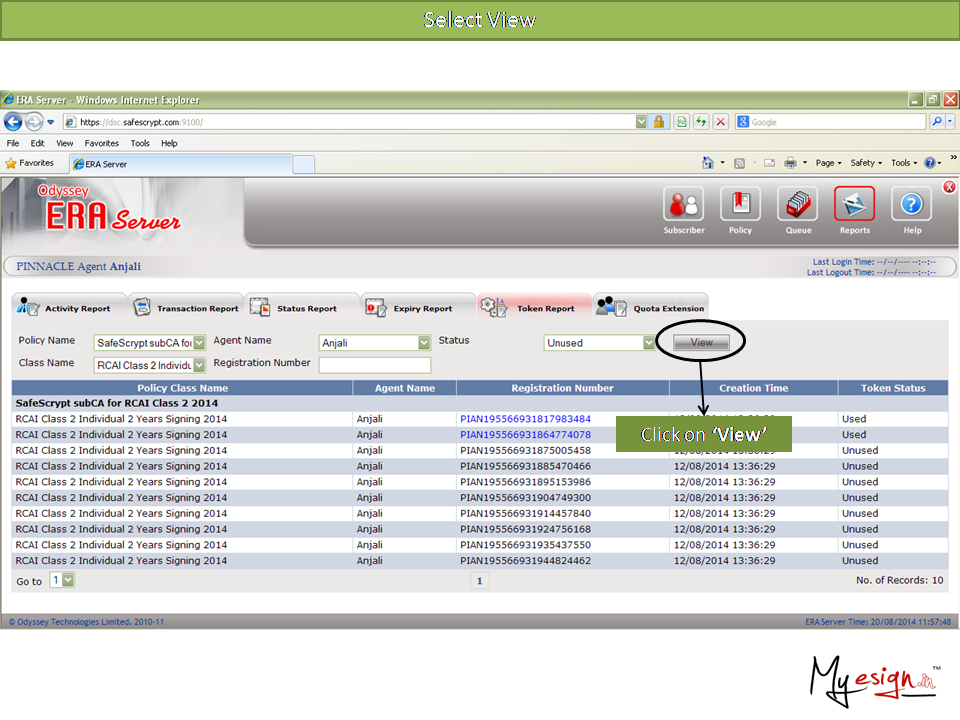Click the browser Back arrow button
Image resolution: width=960 pixels, height=720 pixels.
pos(14,122)
